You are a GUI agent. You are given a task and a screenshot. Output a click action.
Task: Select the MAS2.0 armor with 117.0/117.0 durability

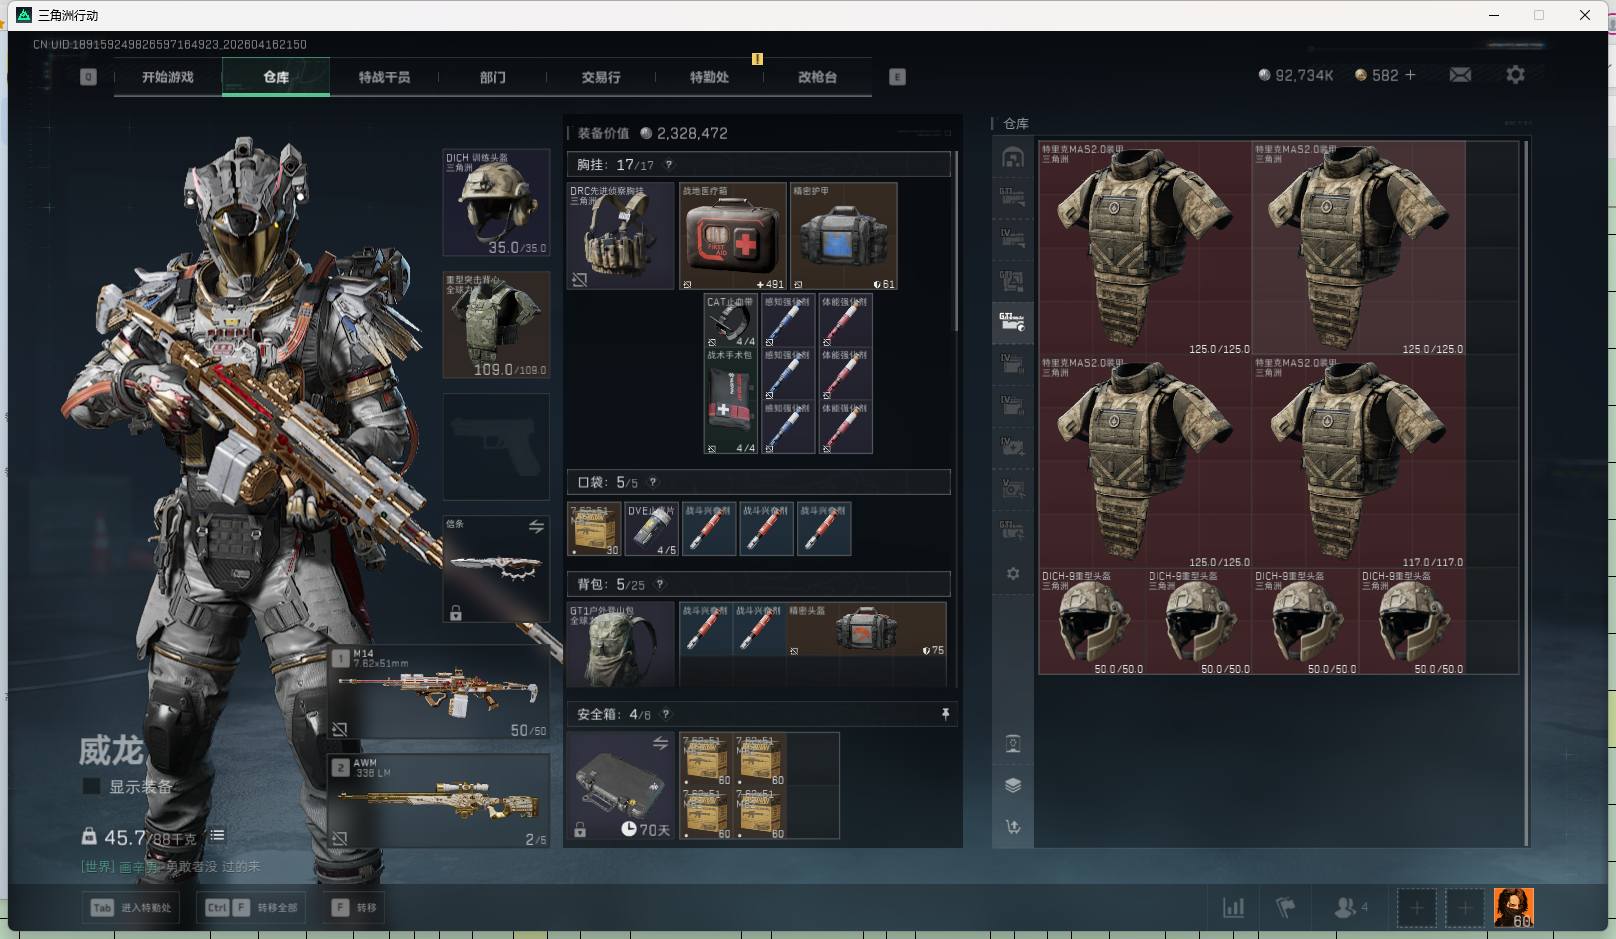pos(1359,462)
